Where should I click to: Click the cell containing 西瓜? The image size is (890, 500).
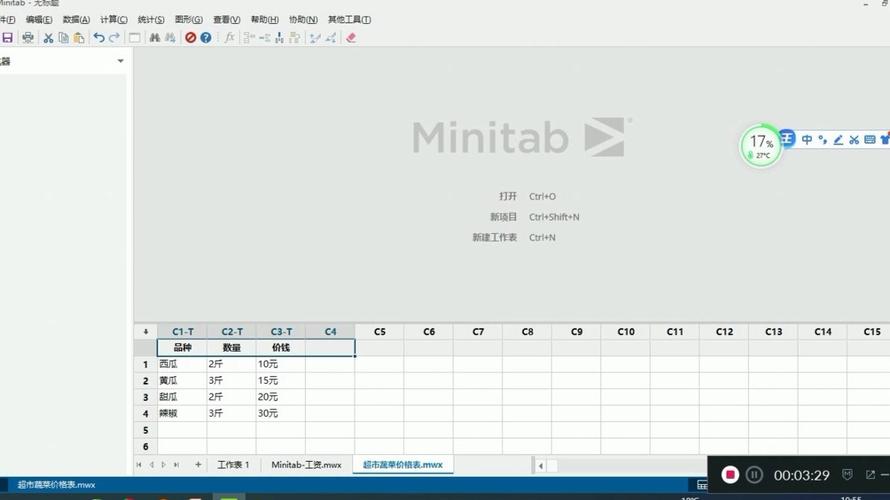182,364
